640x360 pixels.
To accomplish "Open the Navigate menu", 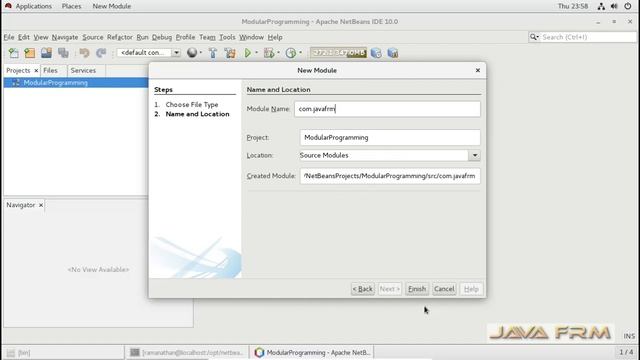I will pos(65,37).
